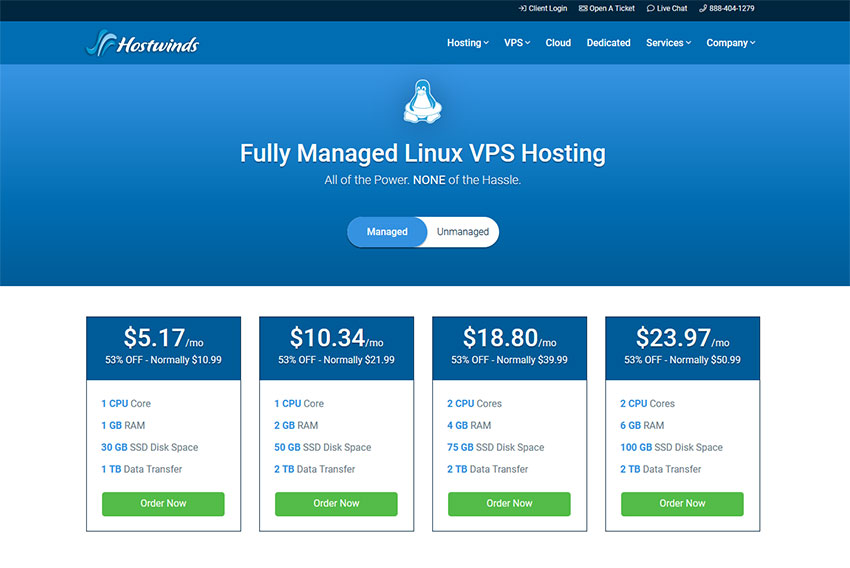
Task: Click '30 GB SSD Disk Space' text
Action: (x=150, y=448)
